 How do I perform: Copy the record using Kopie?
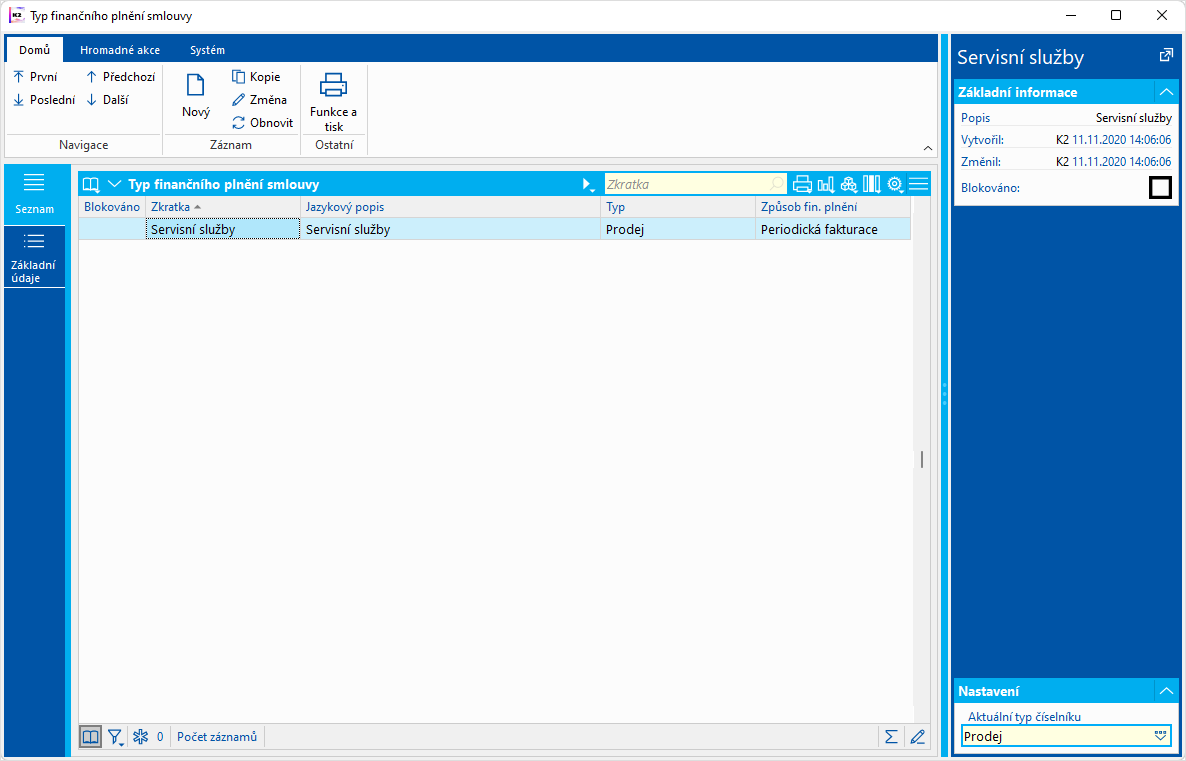click(256, 76)
